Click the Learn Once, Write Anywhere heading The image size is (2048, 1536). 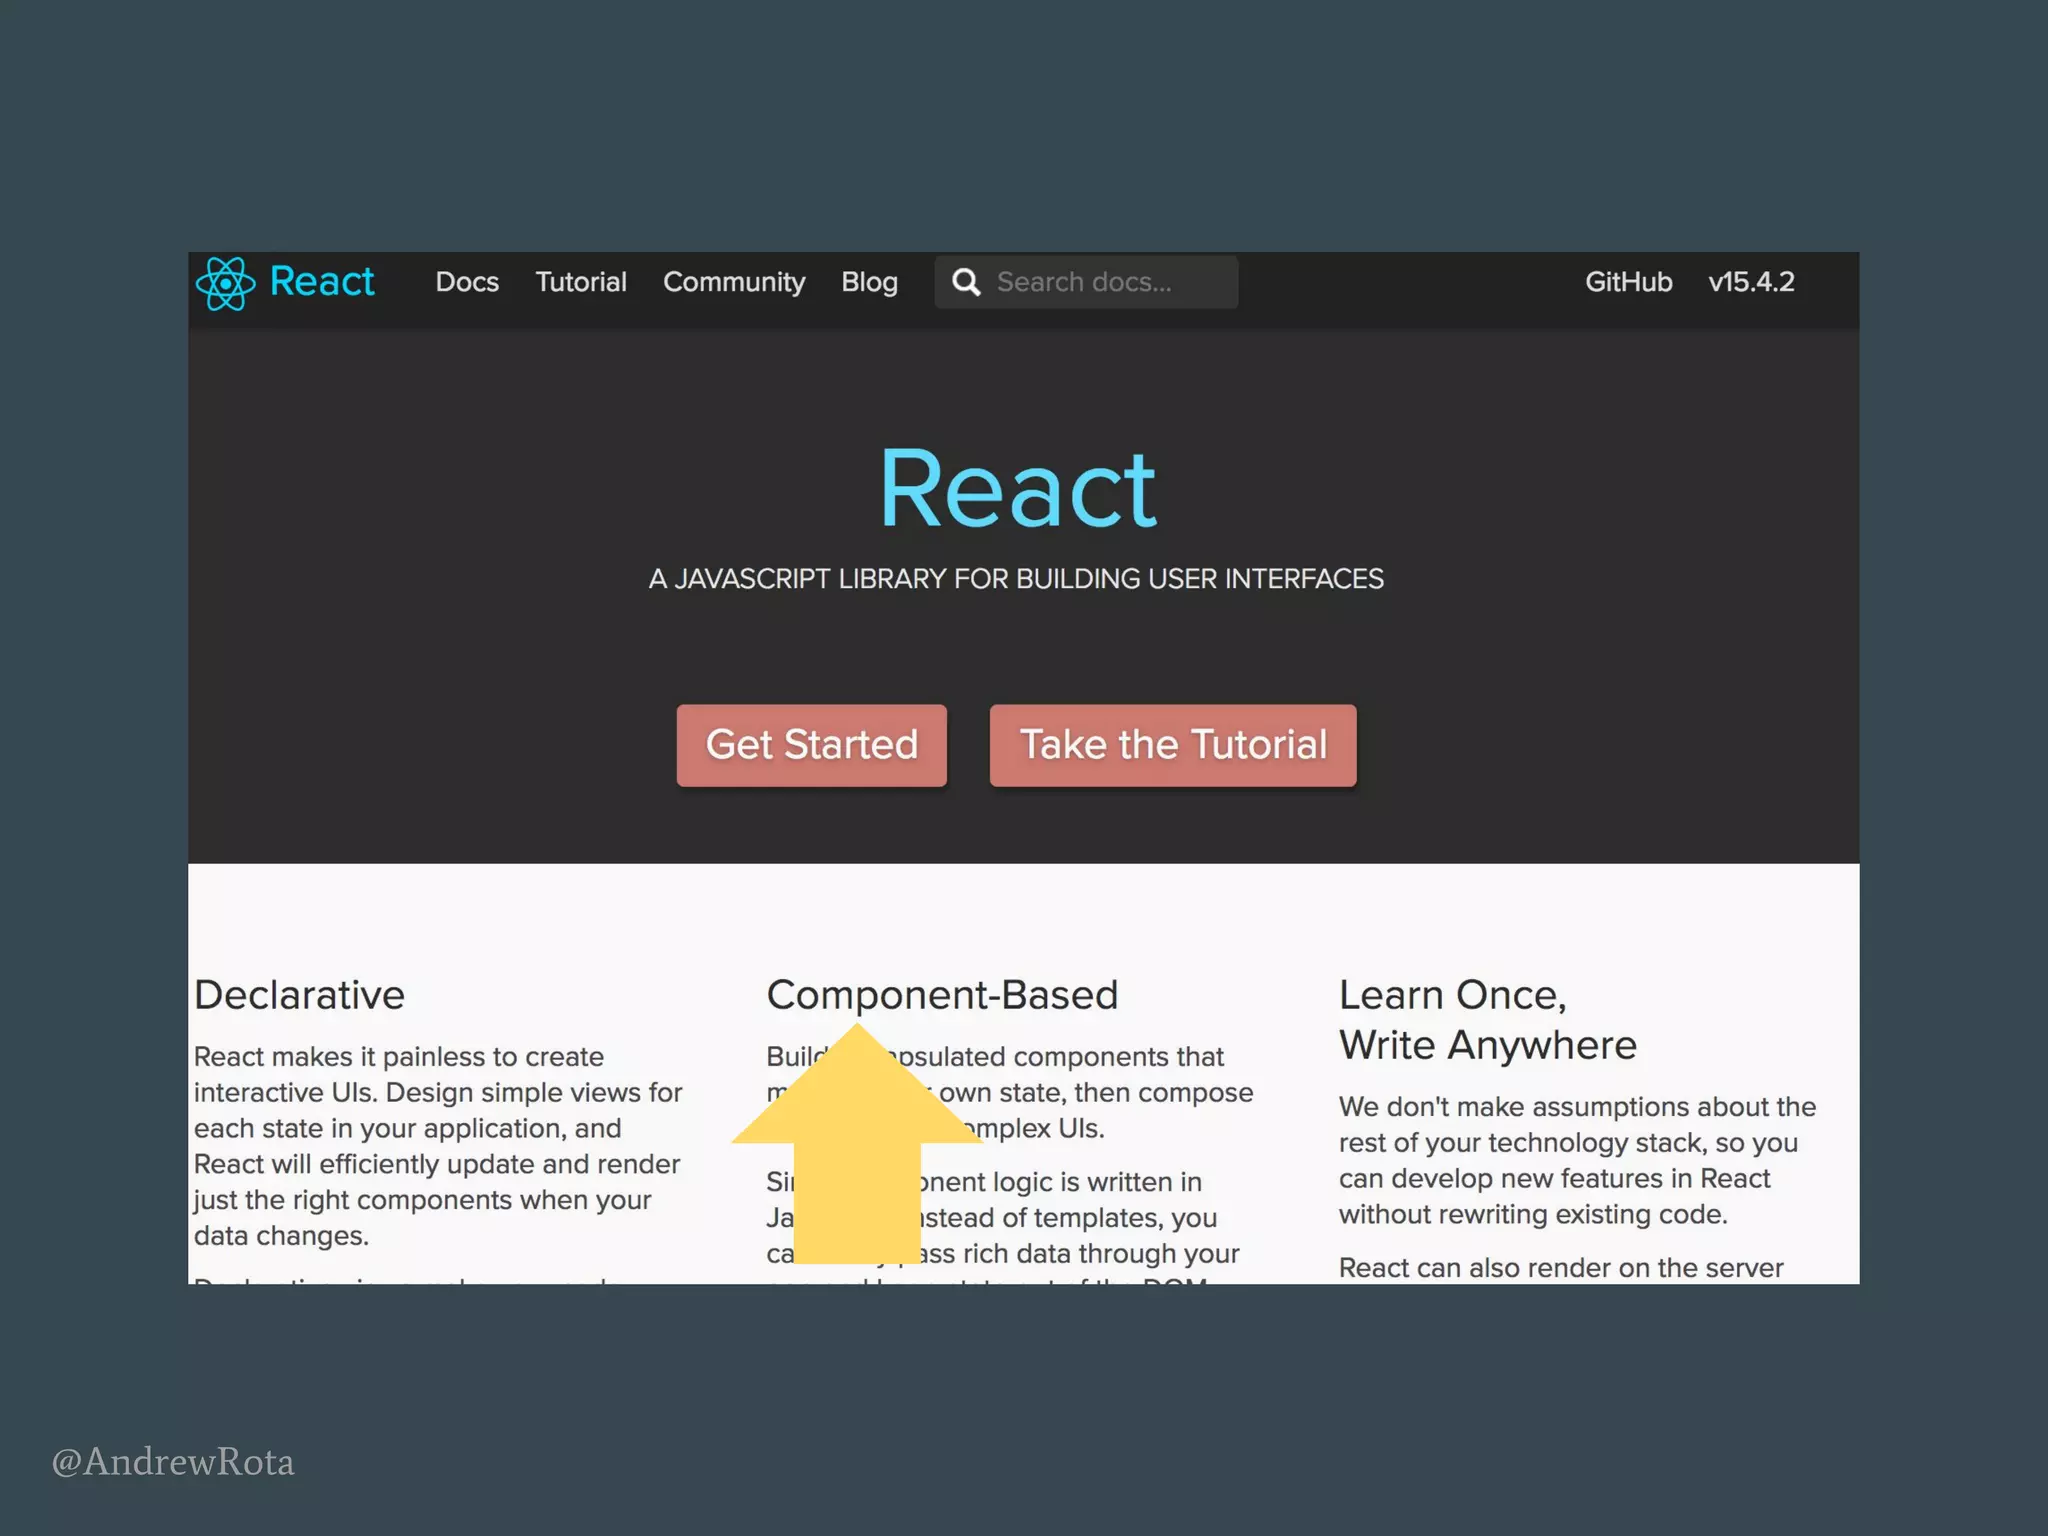[x=1488, y=1020]
